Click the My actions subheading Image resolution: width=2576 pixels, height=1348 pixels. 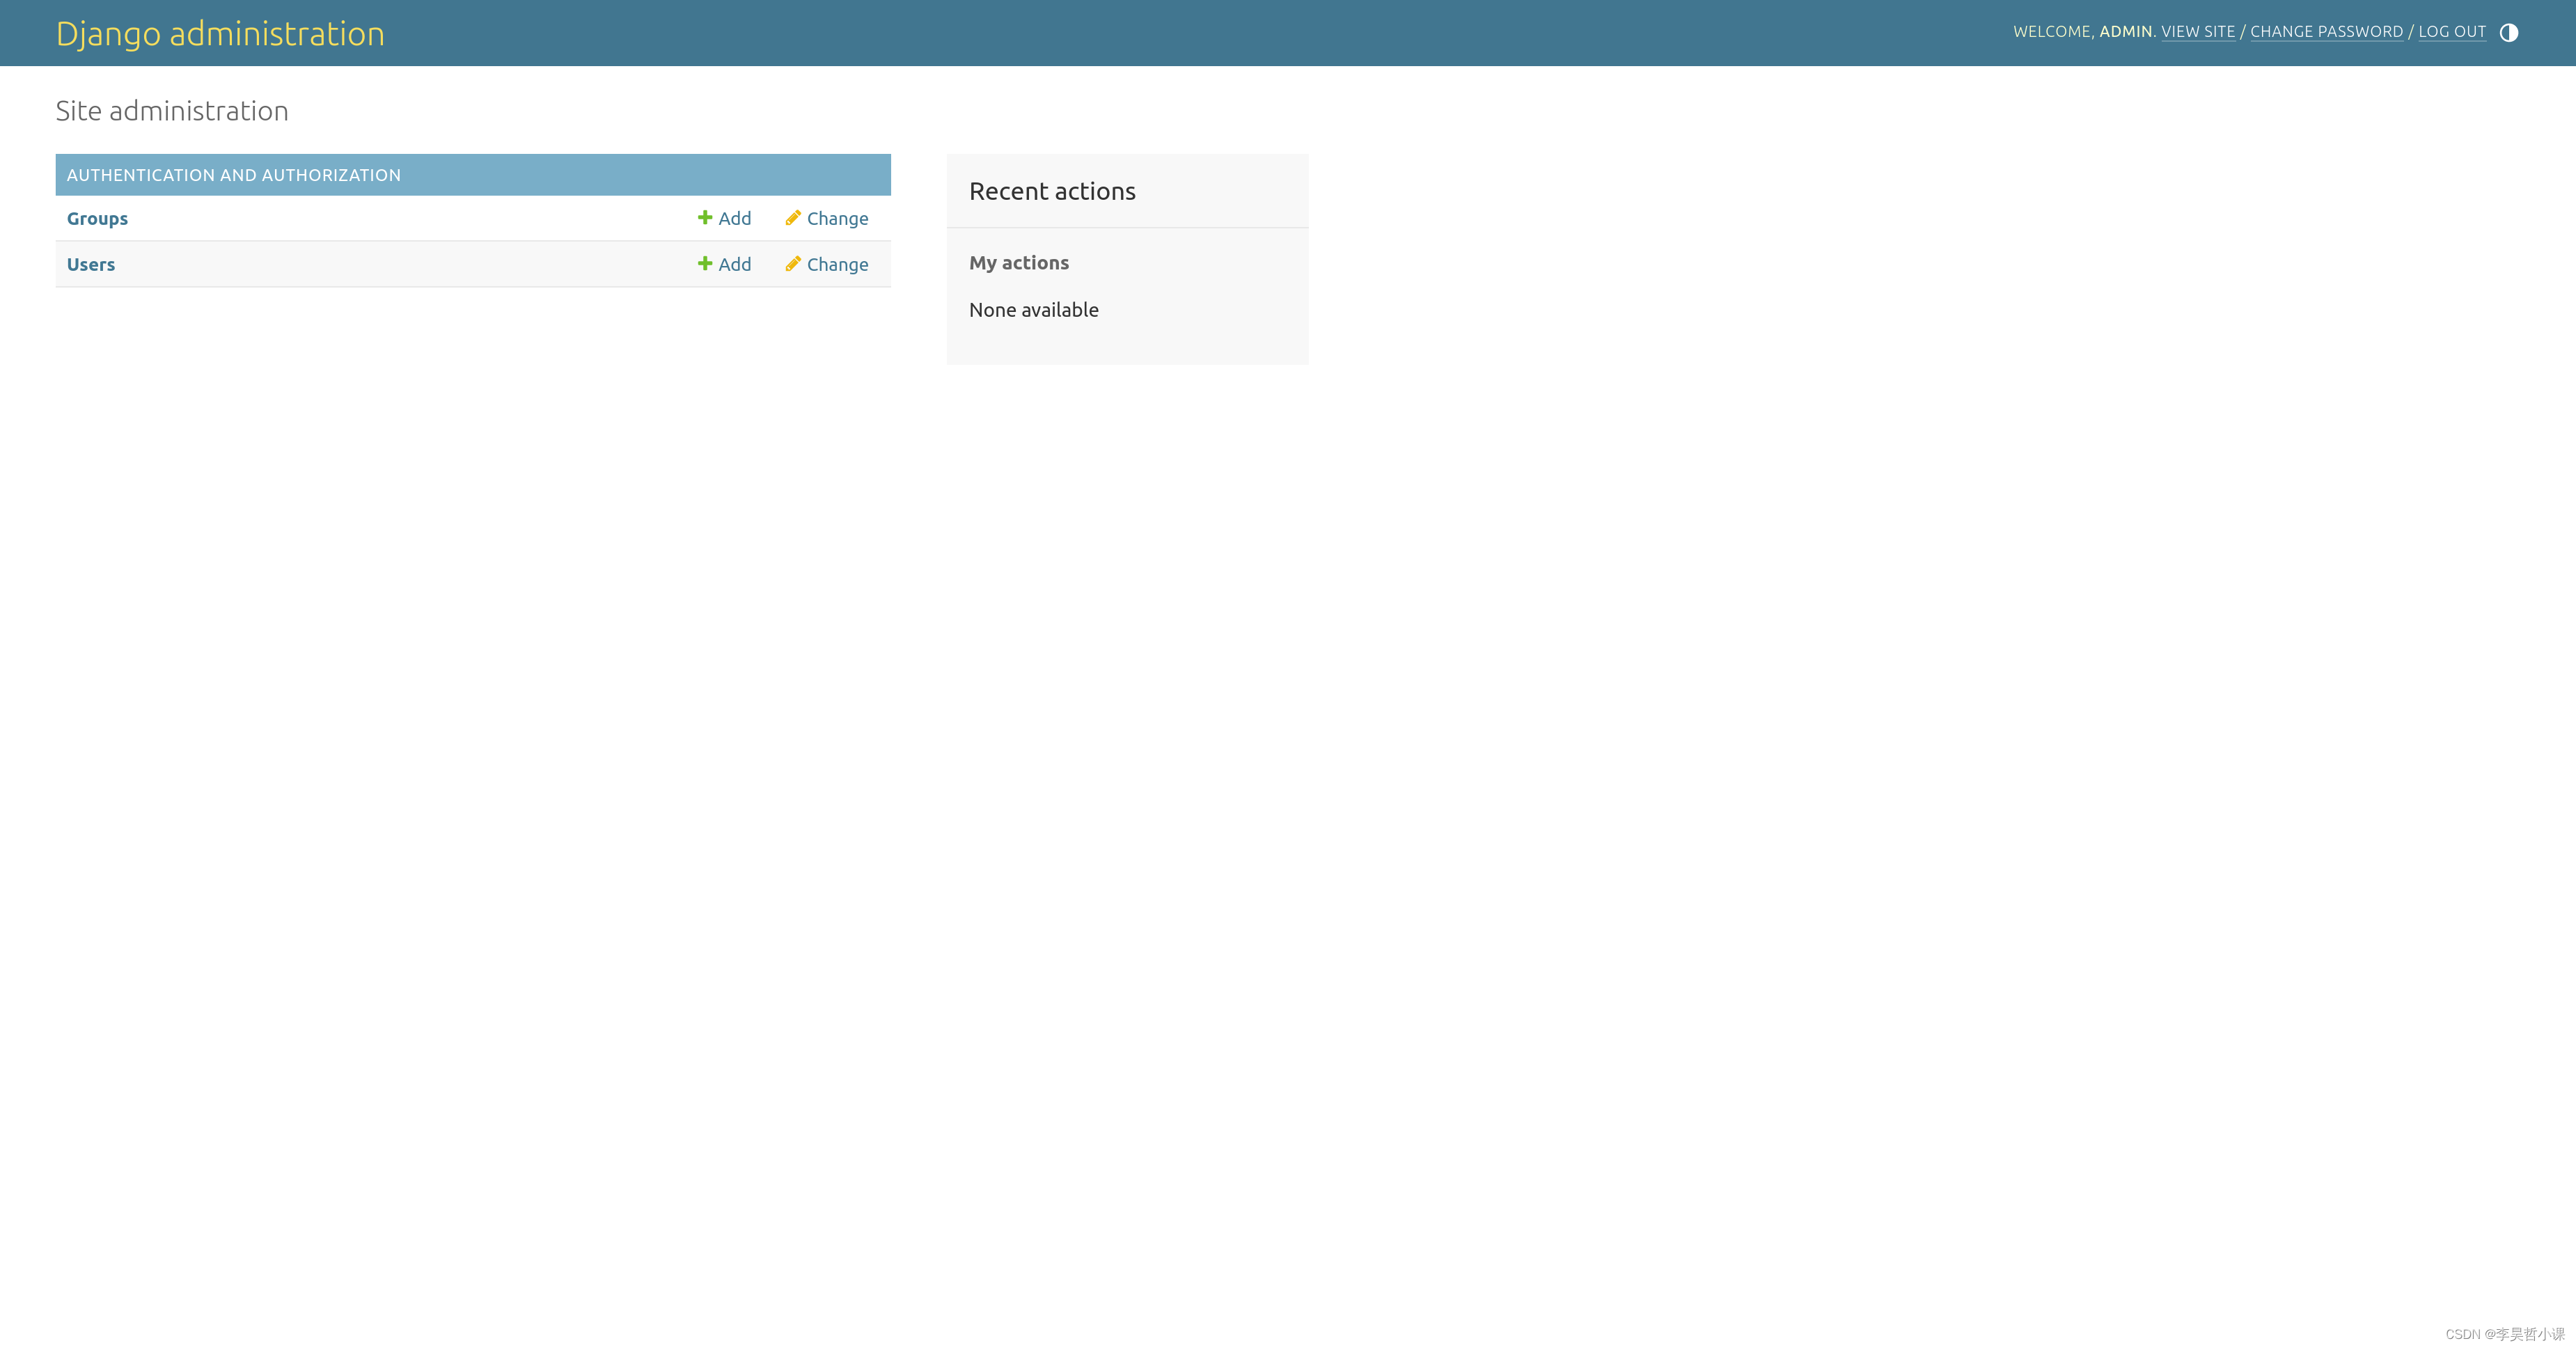coord(1018,263)
